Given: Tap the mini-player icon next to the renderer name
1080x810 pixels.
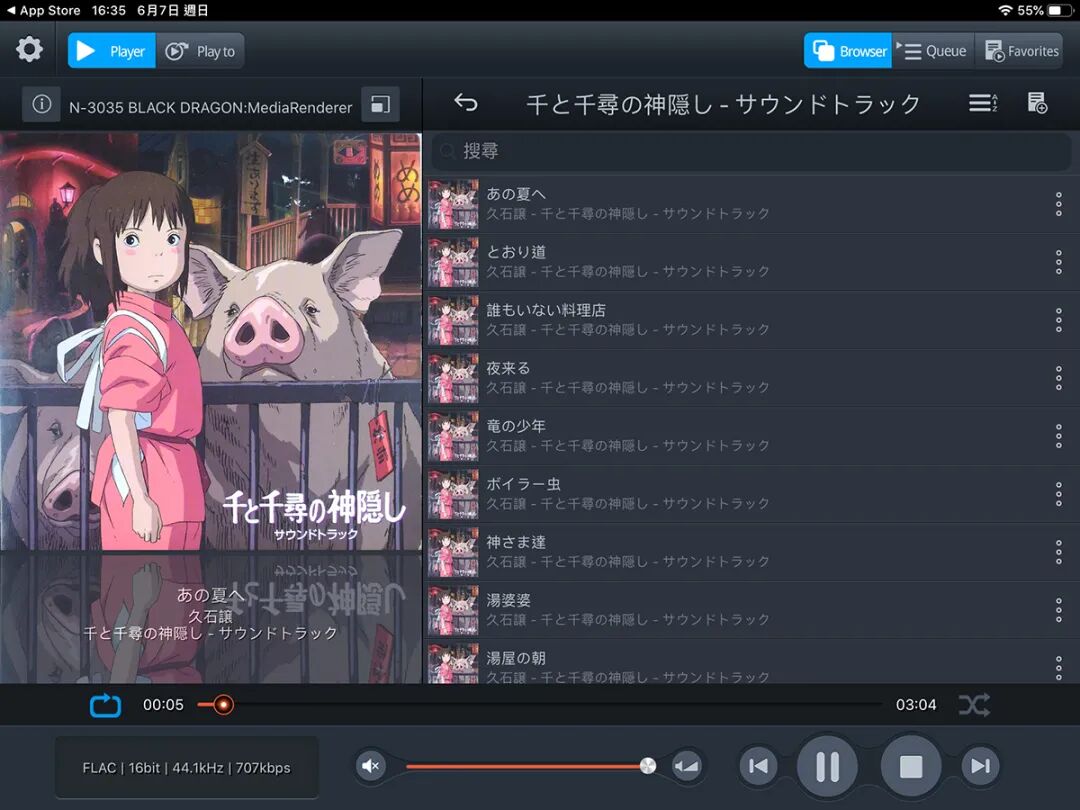Looking at the screenshot, I should point(379,103).
